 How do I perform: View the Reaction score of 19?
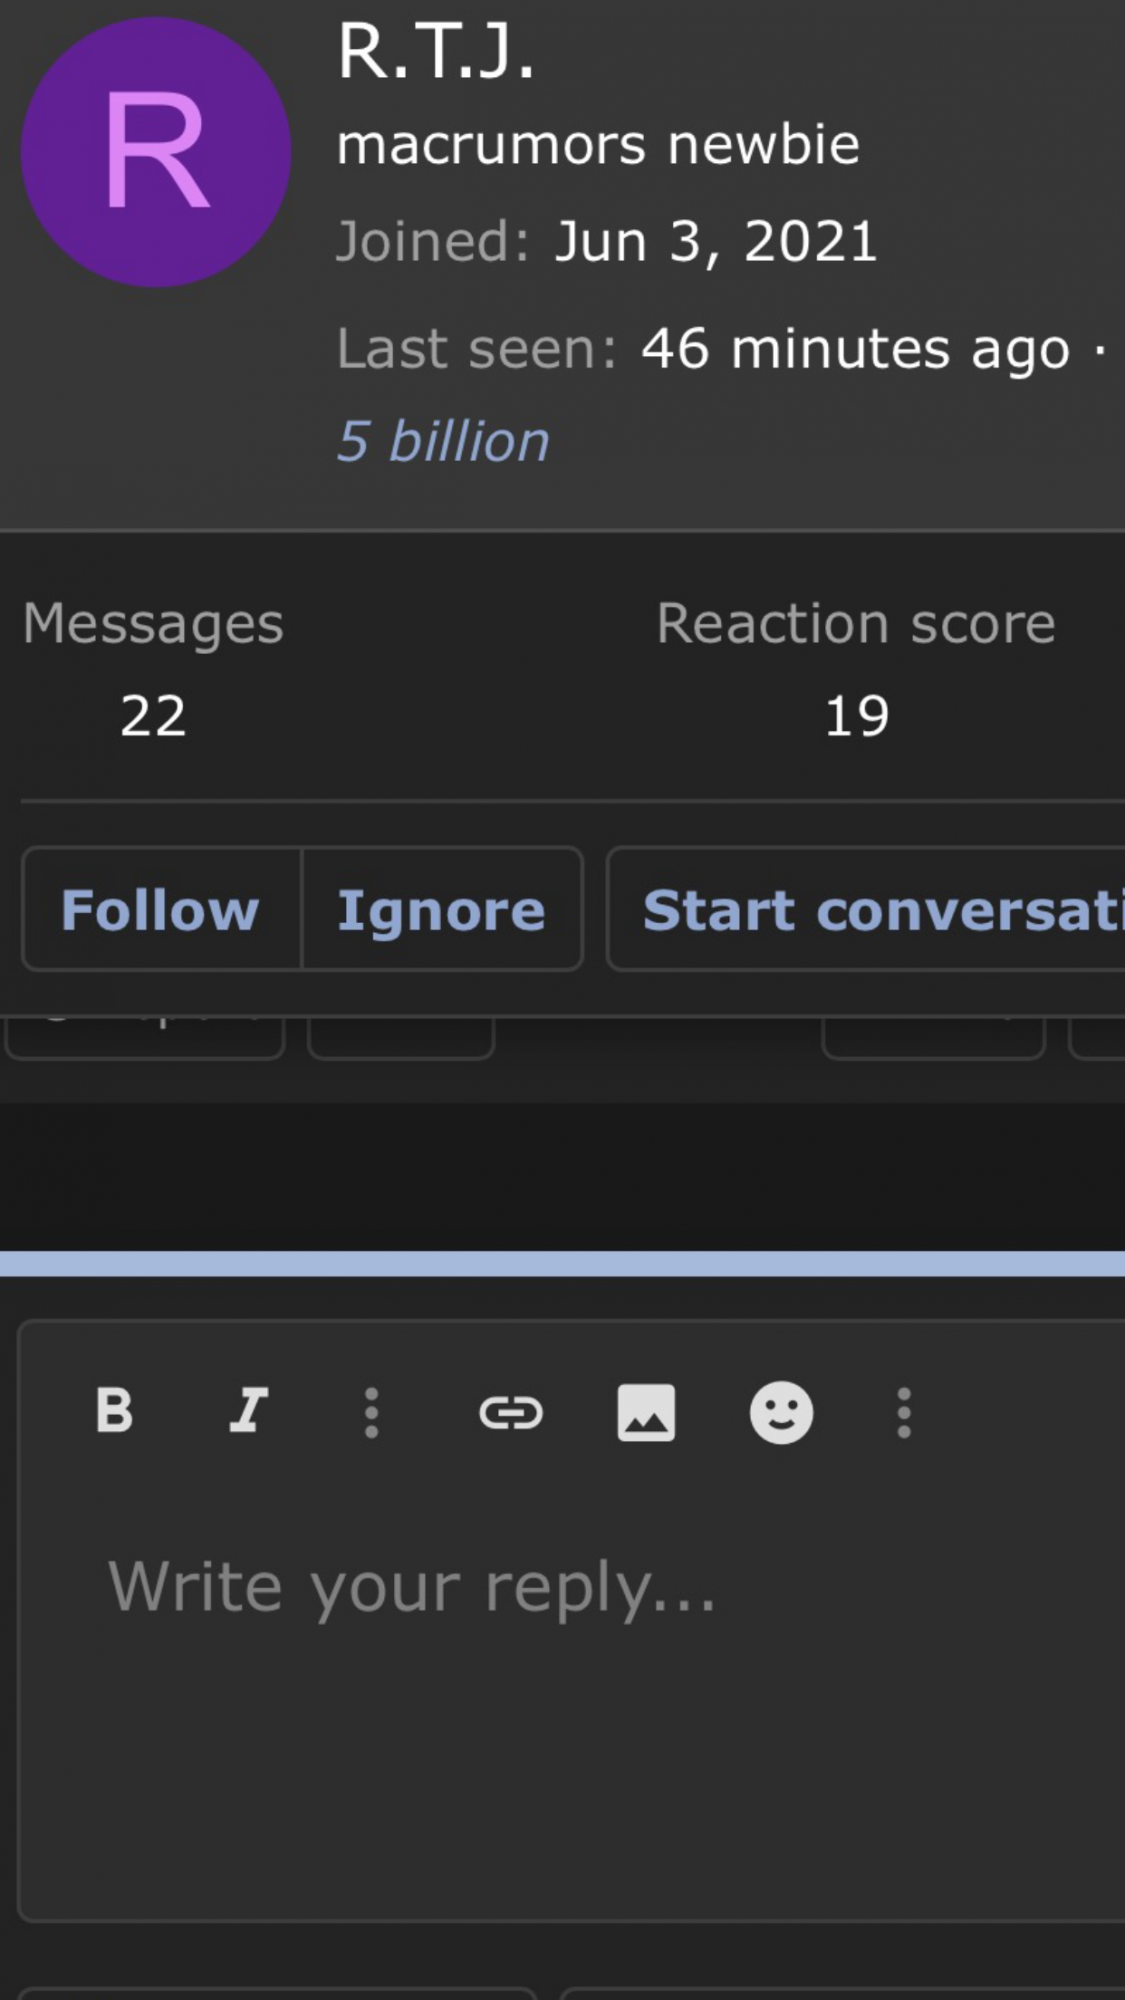857,716
